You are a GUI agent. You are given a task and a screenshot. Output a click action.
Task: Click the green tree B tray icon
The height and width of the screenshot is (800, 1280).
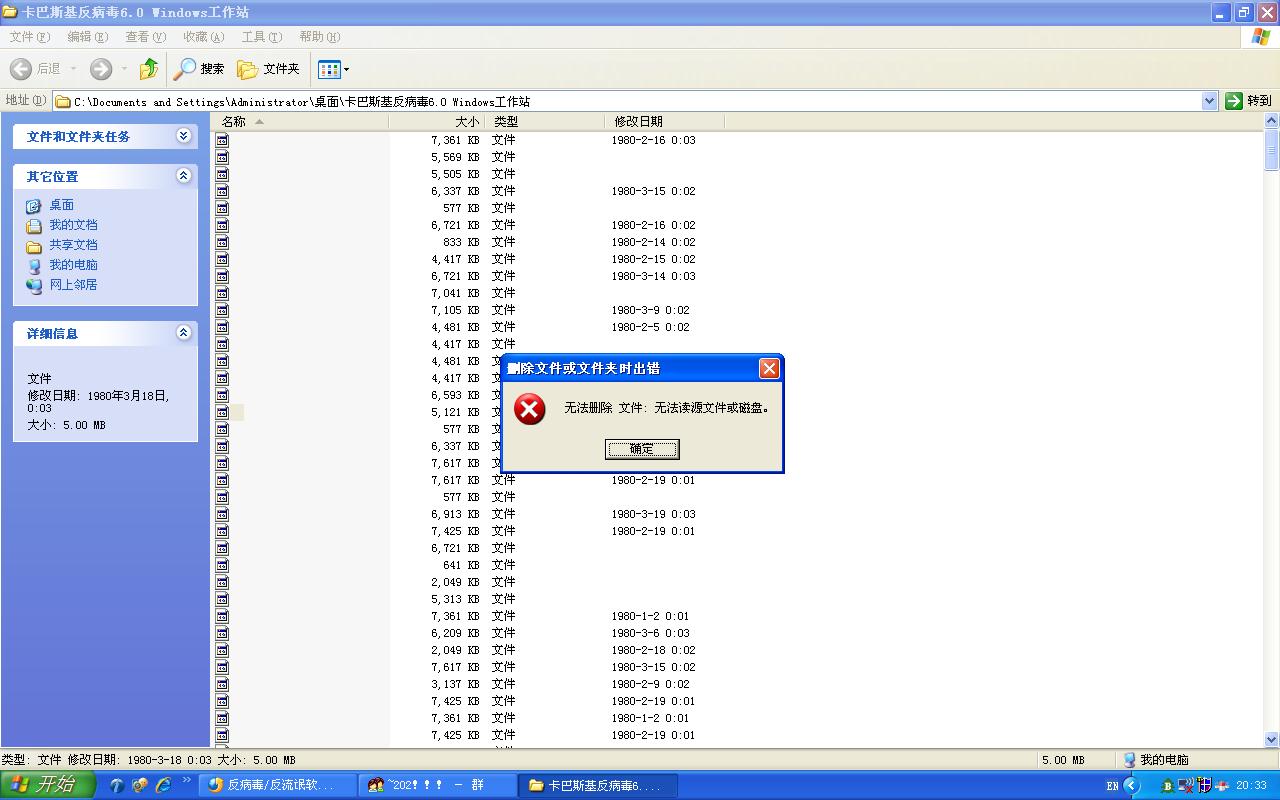[1167, 785]
